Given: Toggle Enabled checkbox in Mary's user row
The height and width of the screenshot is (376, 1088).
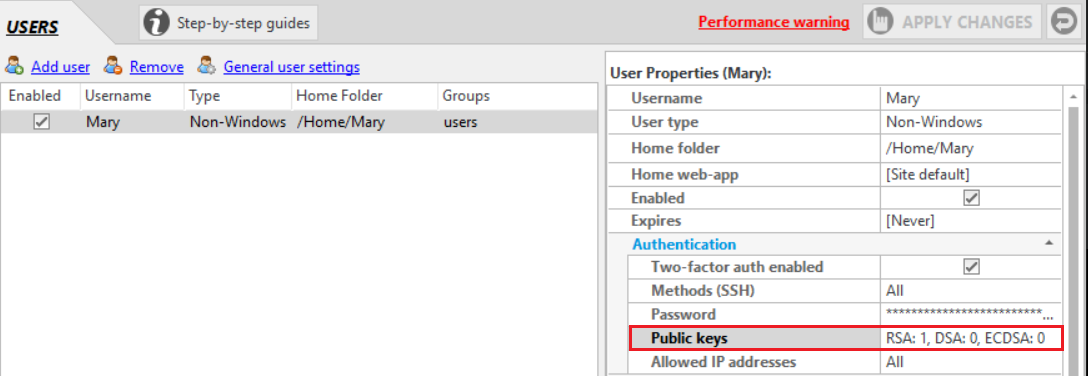Looking at the screenshot, I should click(x=41, y=122).
